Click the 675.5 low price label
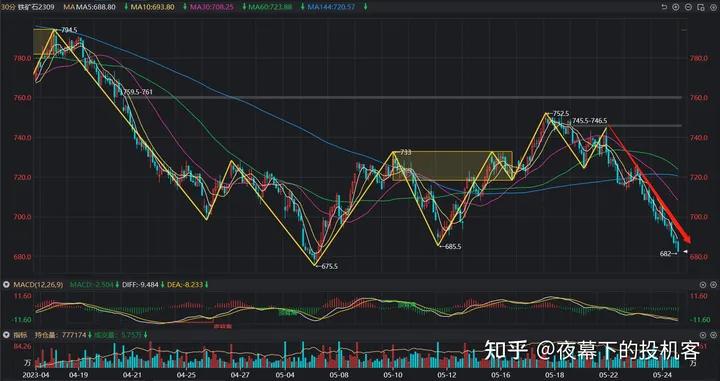The width and height of the screenshot is (720, 381). pyautogui.click(x=329, y=266)
